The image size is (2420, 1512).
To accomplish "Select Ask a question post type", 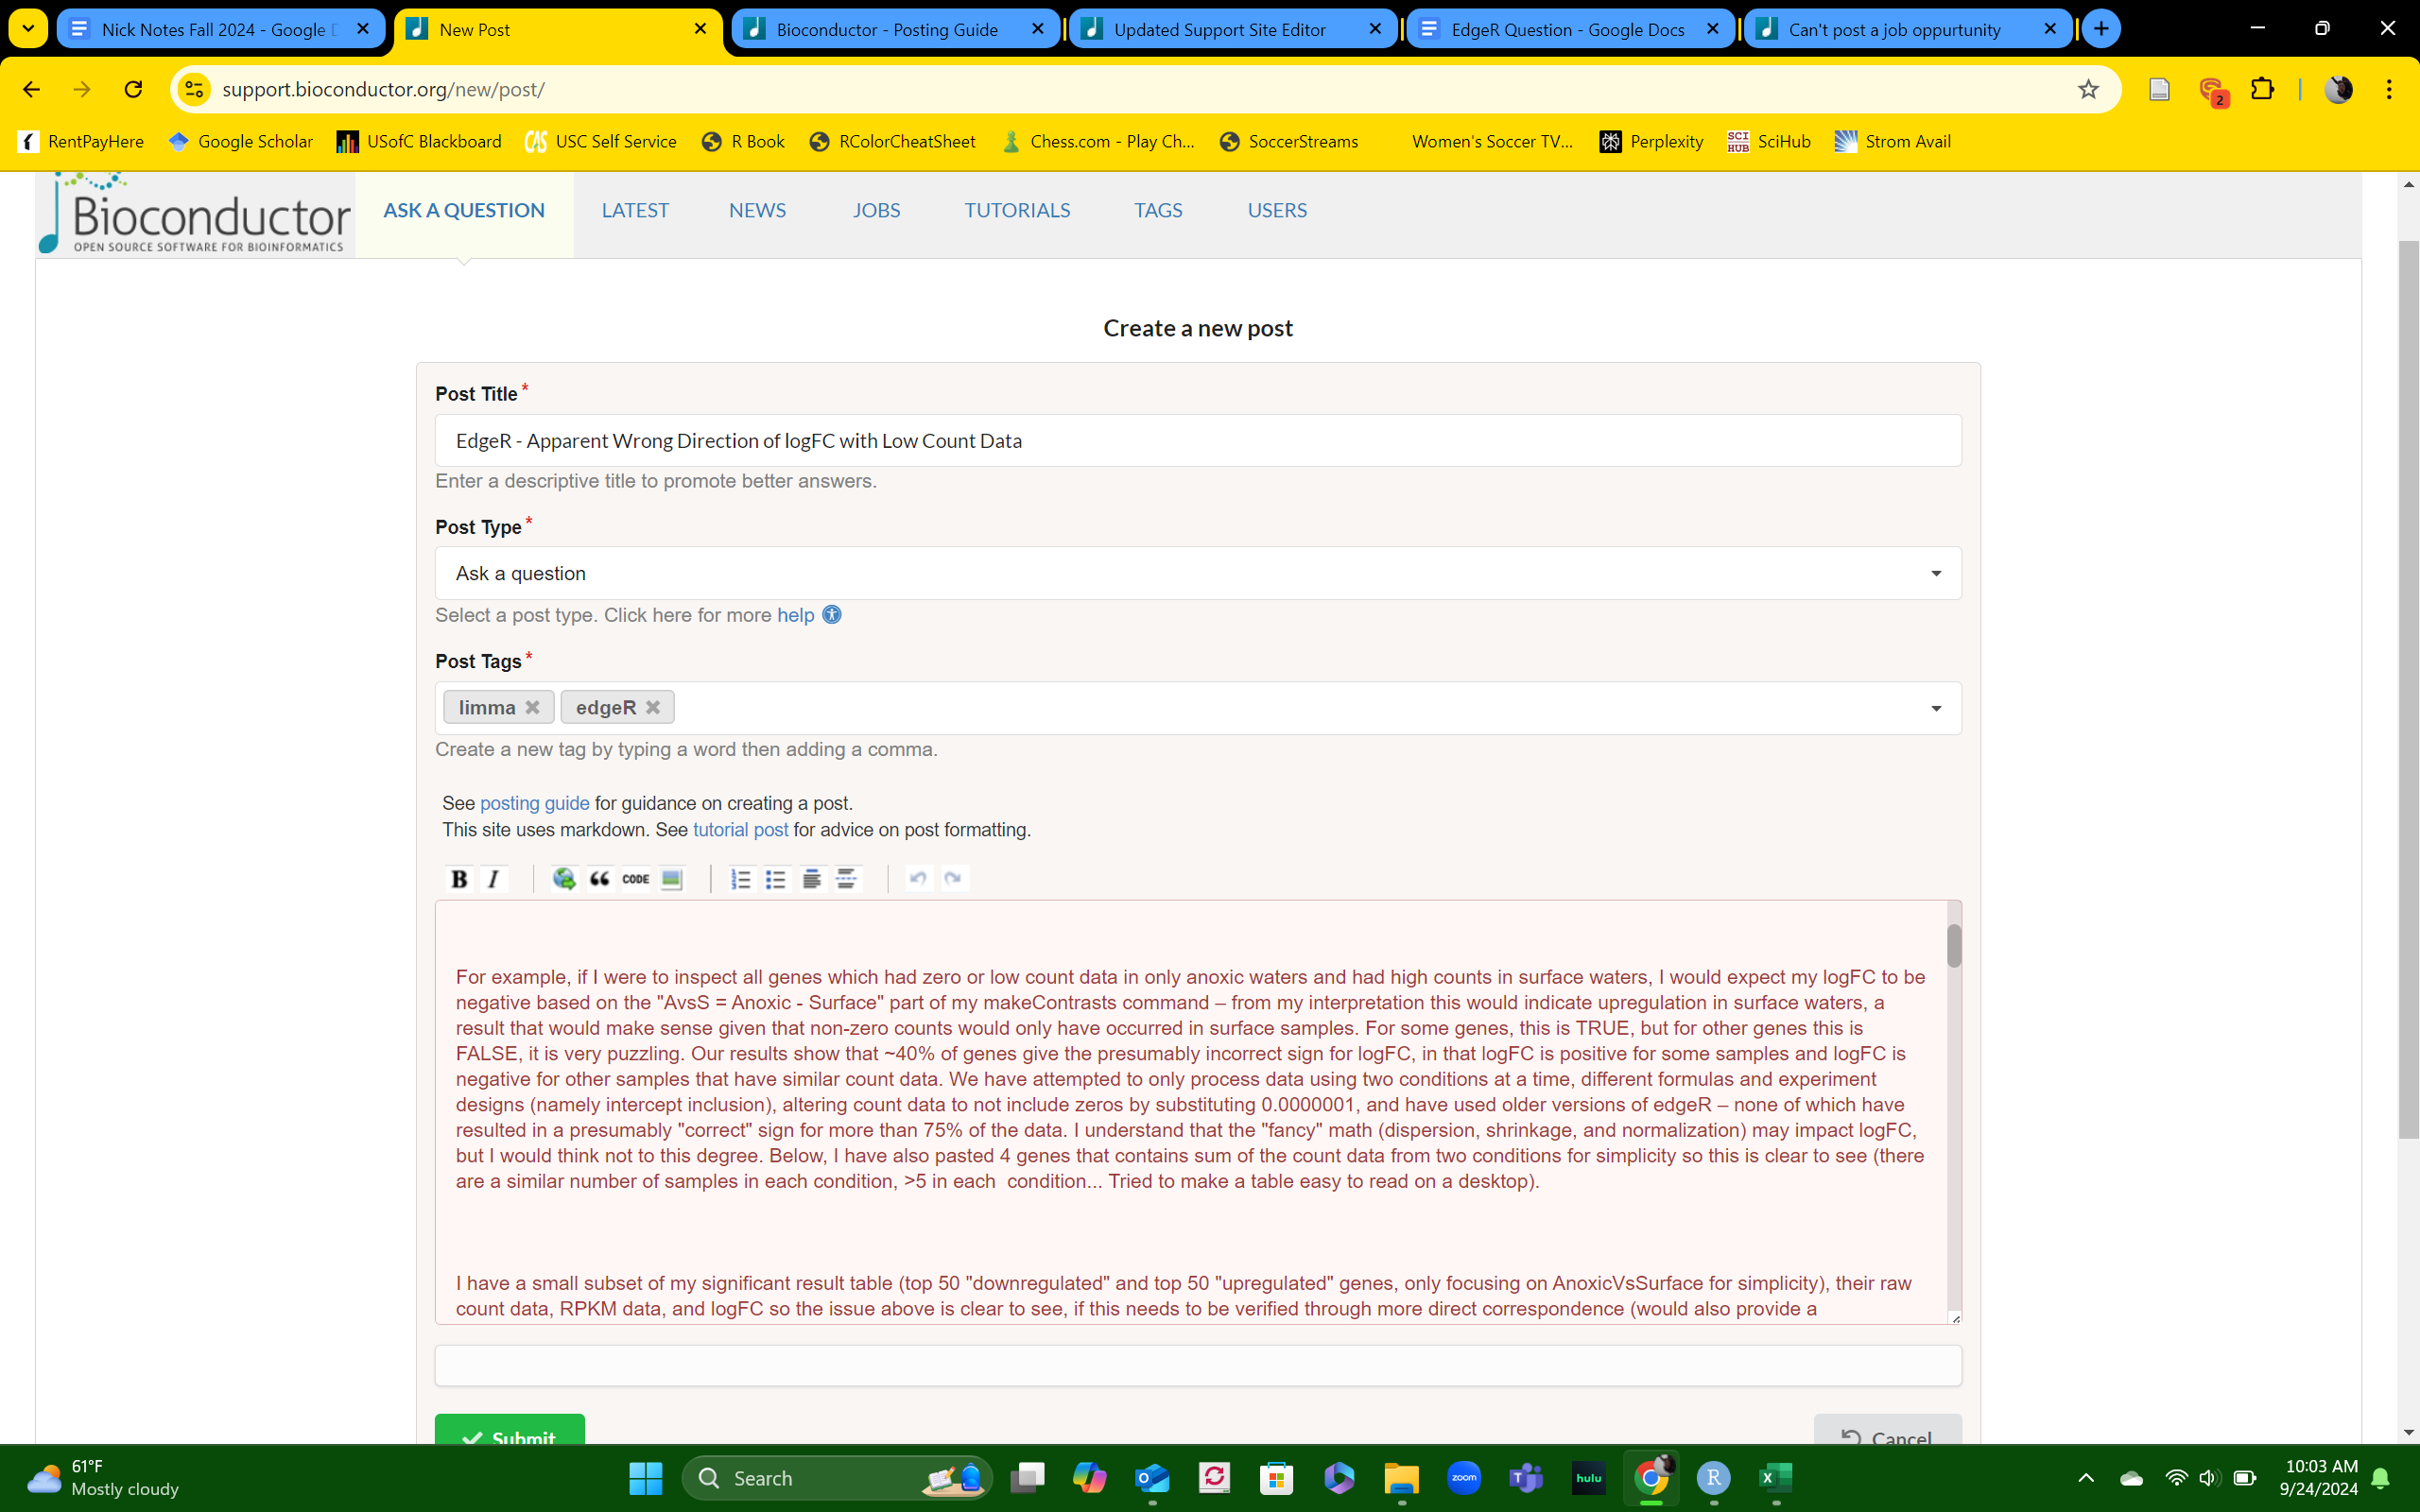I will (x=1197, y=573).
